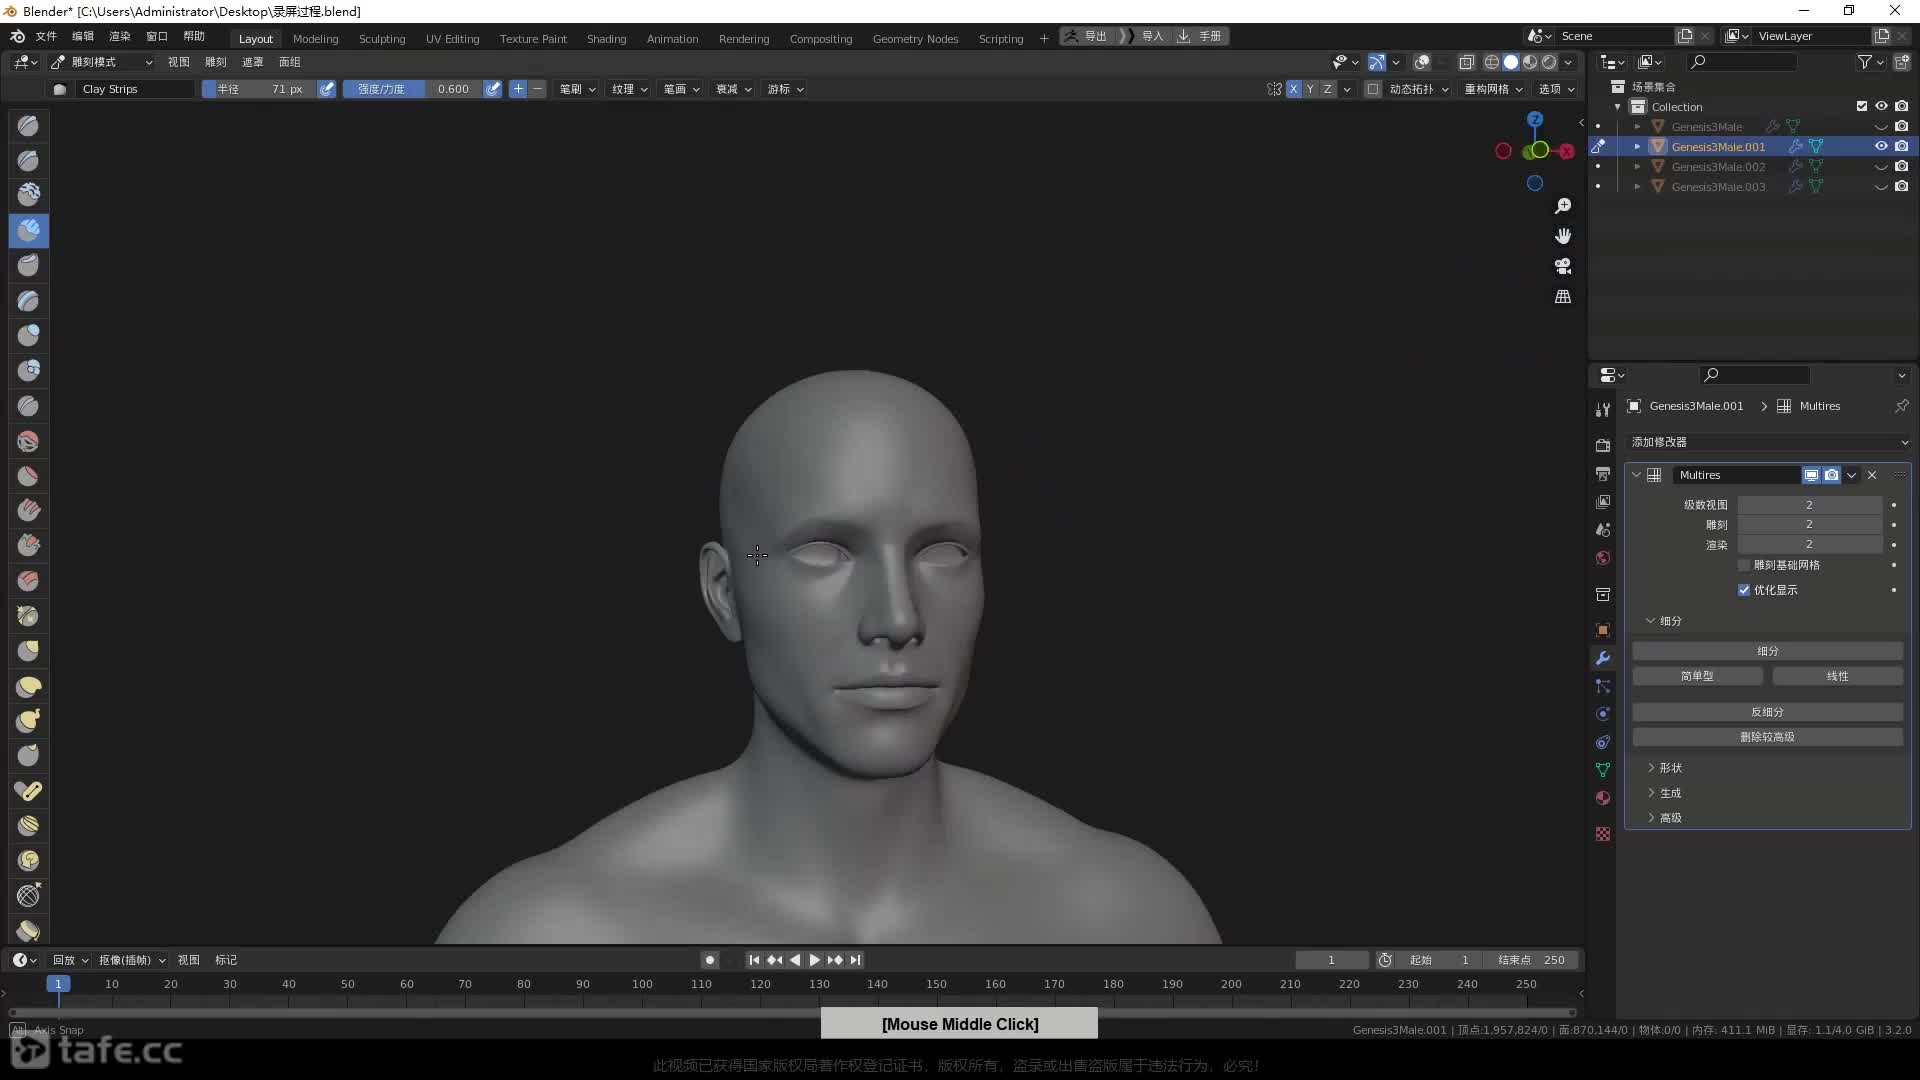
Task: Click the 删除较高级 button
Action: [1767, 737]
